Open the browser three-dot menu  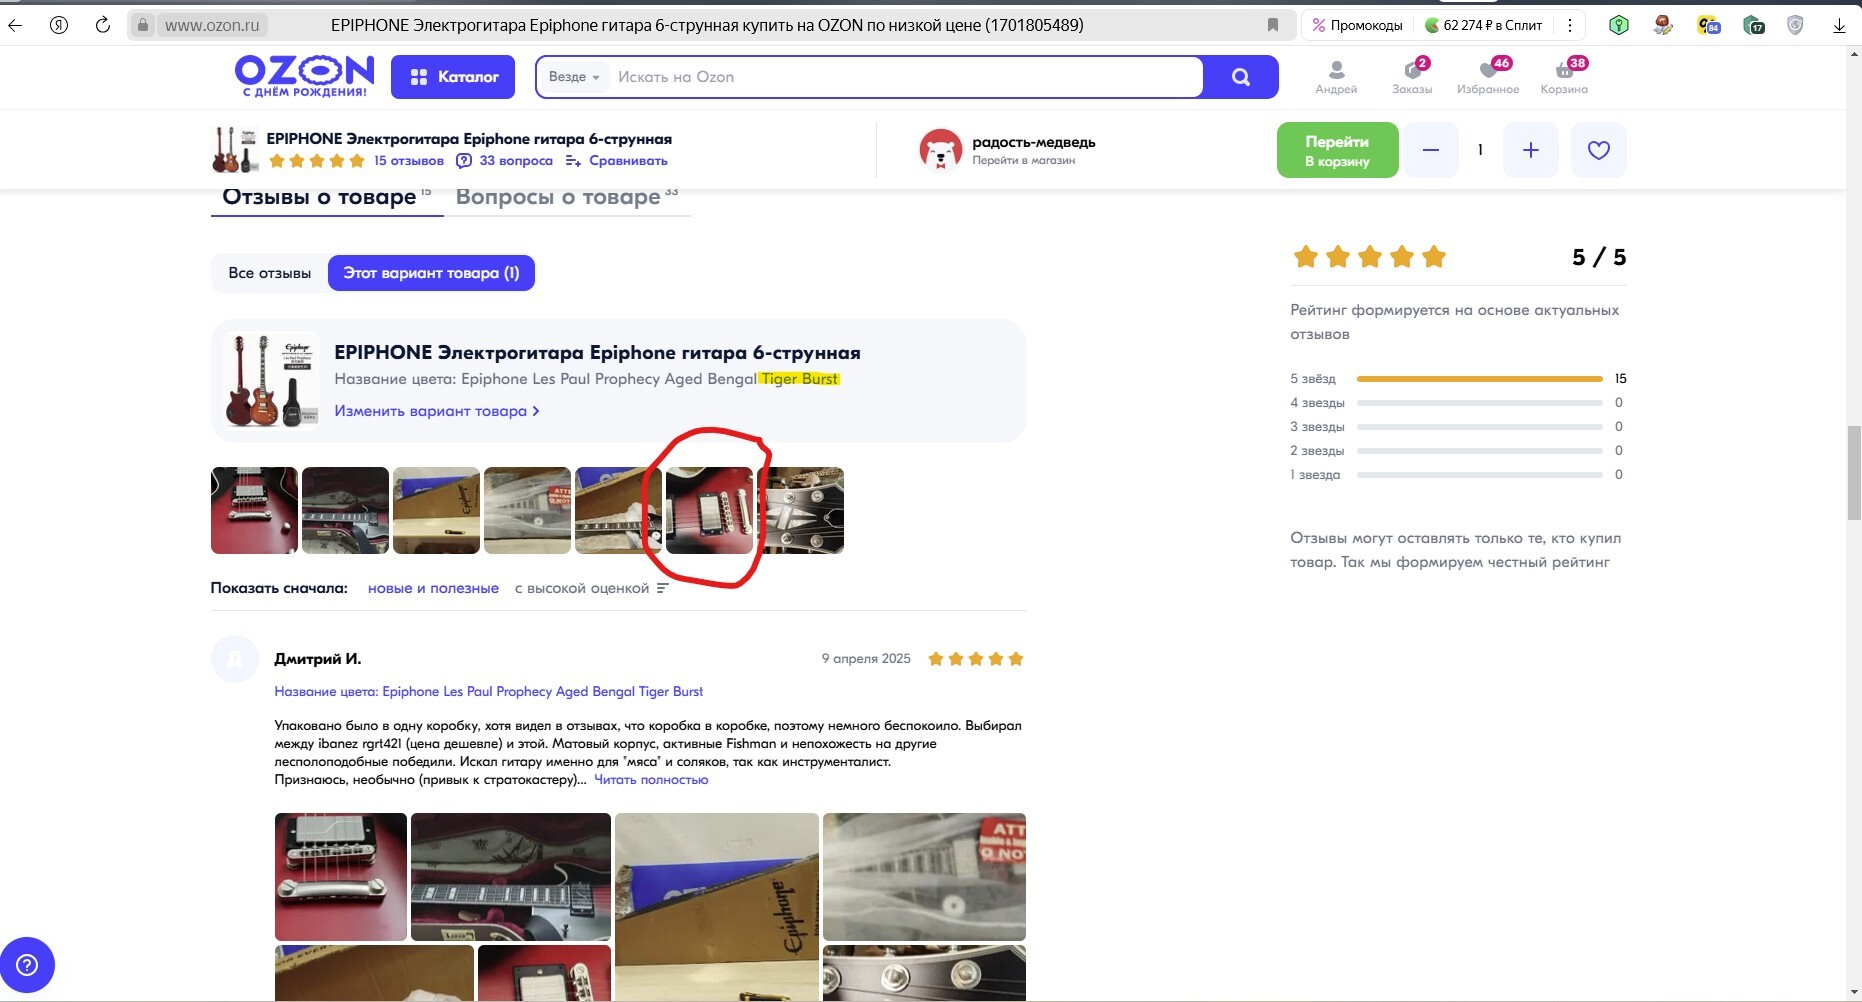coord(1570,25)
